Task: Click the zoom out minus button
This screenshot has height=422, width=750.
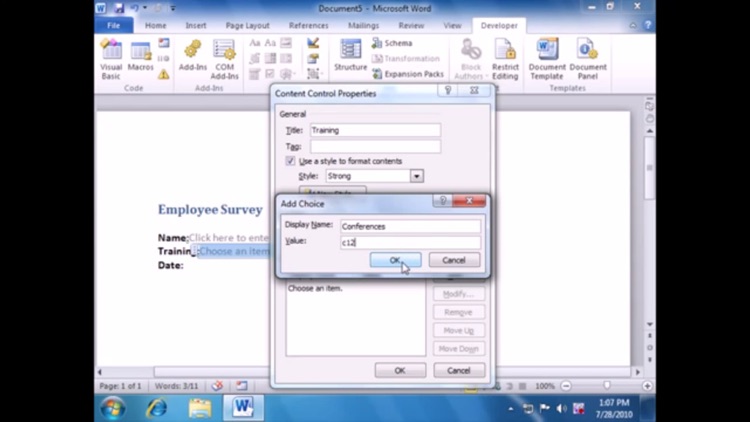Action: tap(566, 386)
